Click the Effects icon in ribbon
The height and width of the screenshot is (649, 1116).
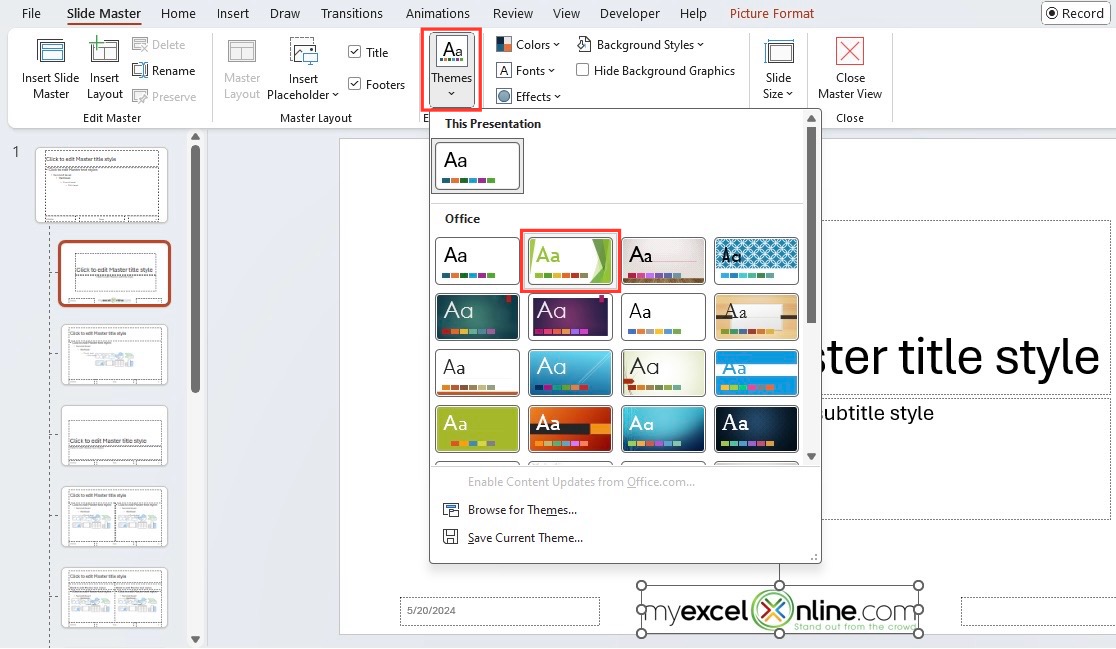504,96
